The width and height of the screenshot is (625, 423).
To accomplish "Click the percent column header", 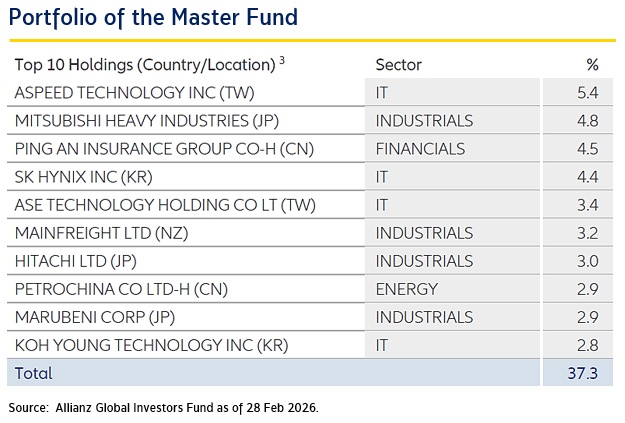I will tap(592, 65).
